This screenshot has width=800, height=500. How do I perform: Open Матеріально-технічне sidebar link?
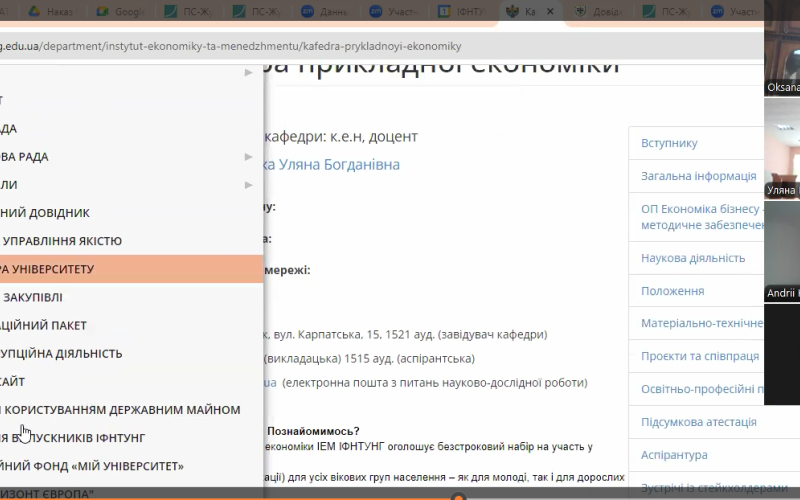point(702,323)
